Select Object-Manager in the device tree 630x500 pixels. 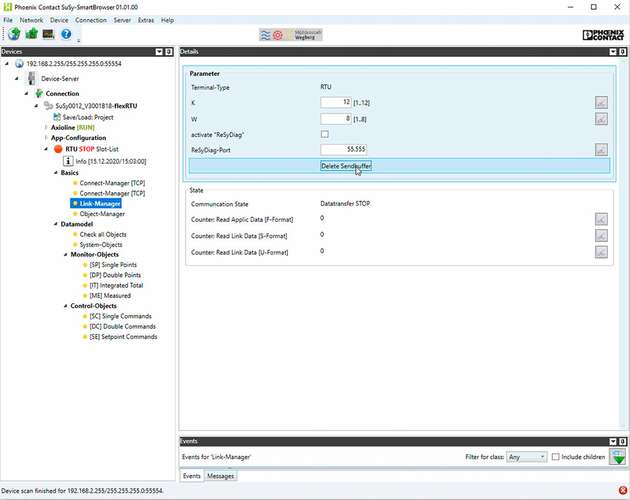(x=102, y=213)
